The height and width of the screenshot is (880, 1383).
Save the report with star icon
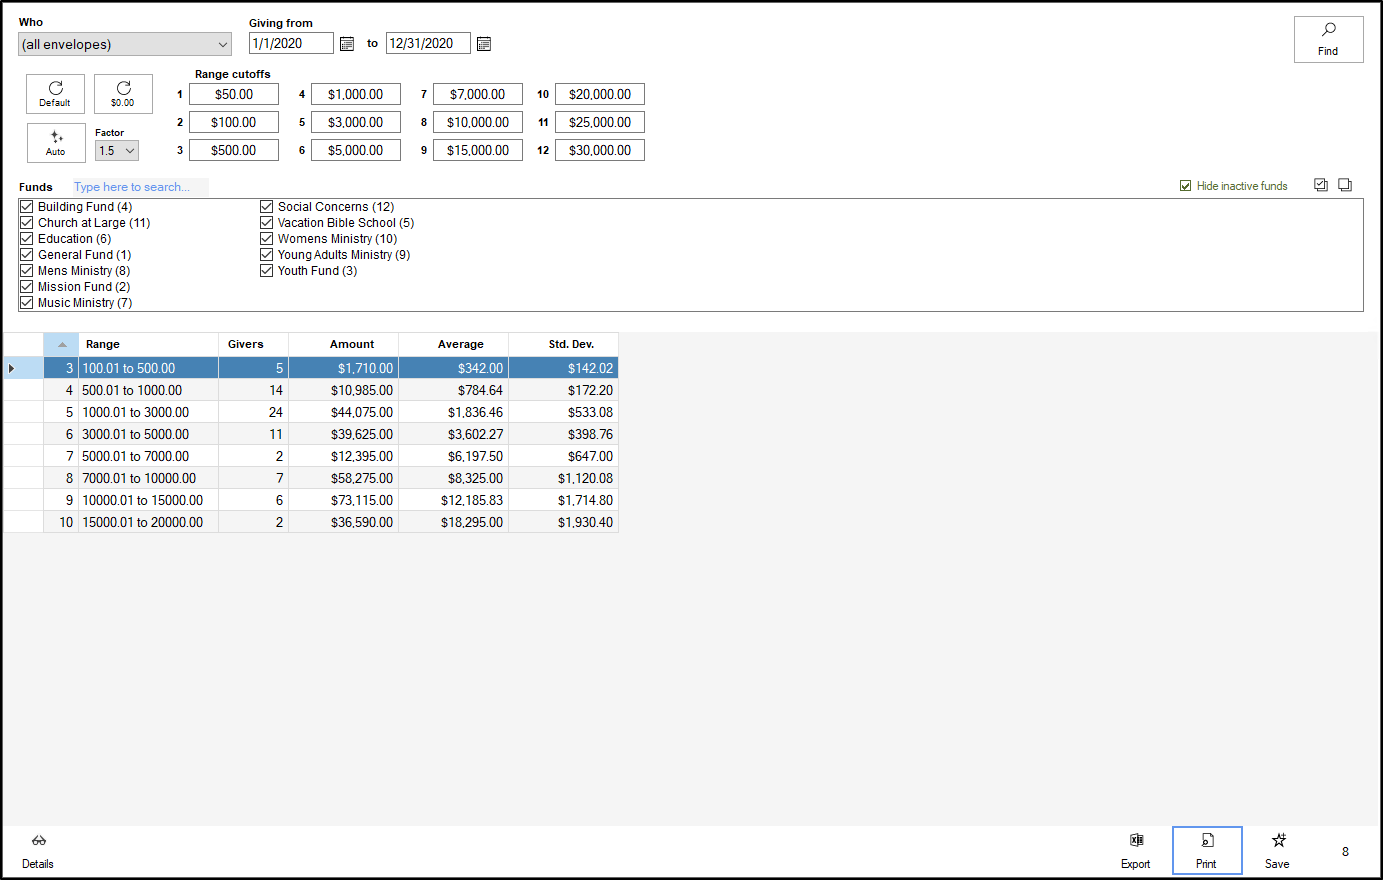pos(1278,851)
